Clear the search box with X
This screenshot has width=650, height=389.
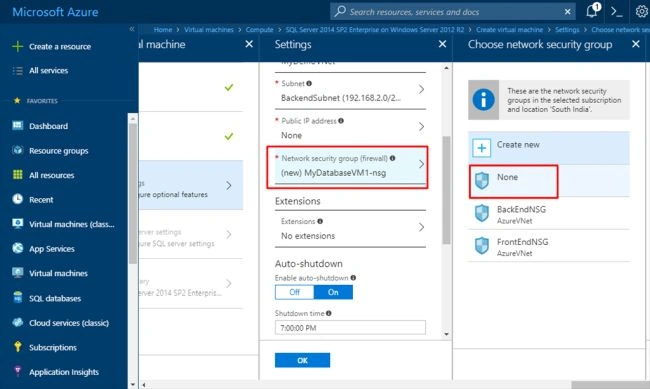pos(568,12)
